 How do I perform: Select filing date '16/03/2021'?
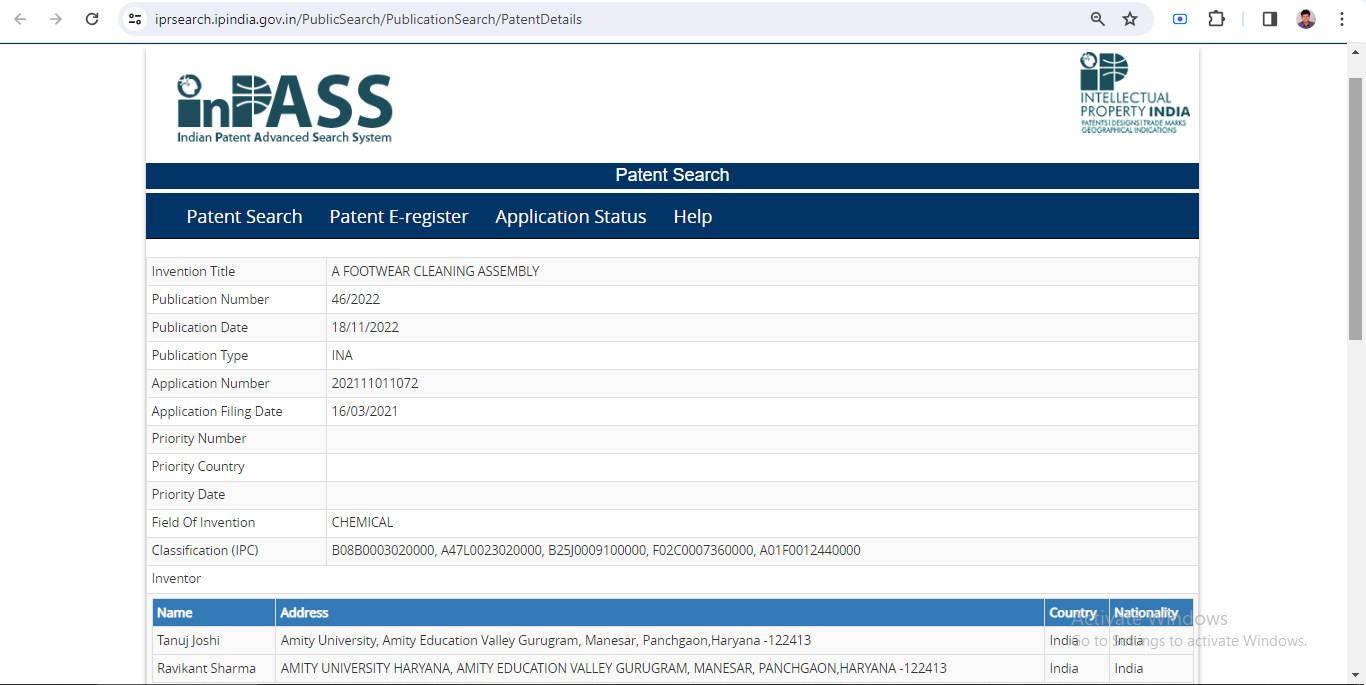pos(365,411)
